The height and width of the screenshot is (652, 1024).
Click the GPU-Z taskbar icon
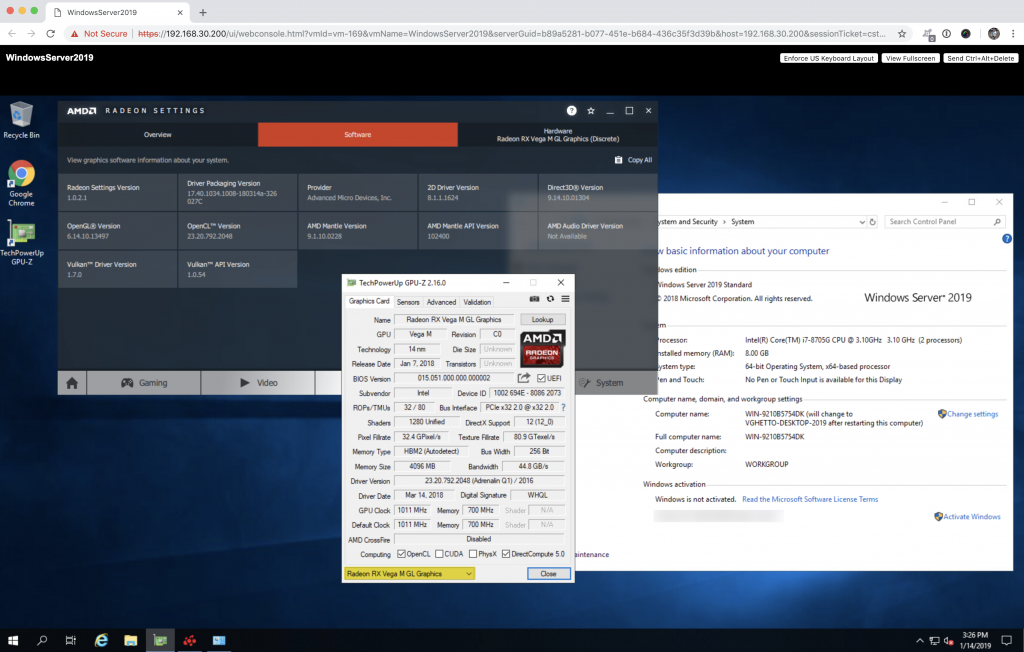click(160, 640)
